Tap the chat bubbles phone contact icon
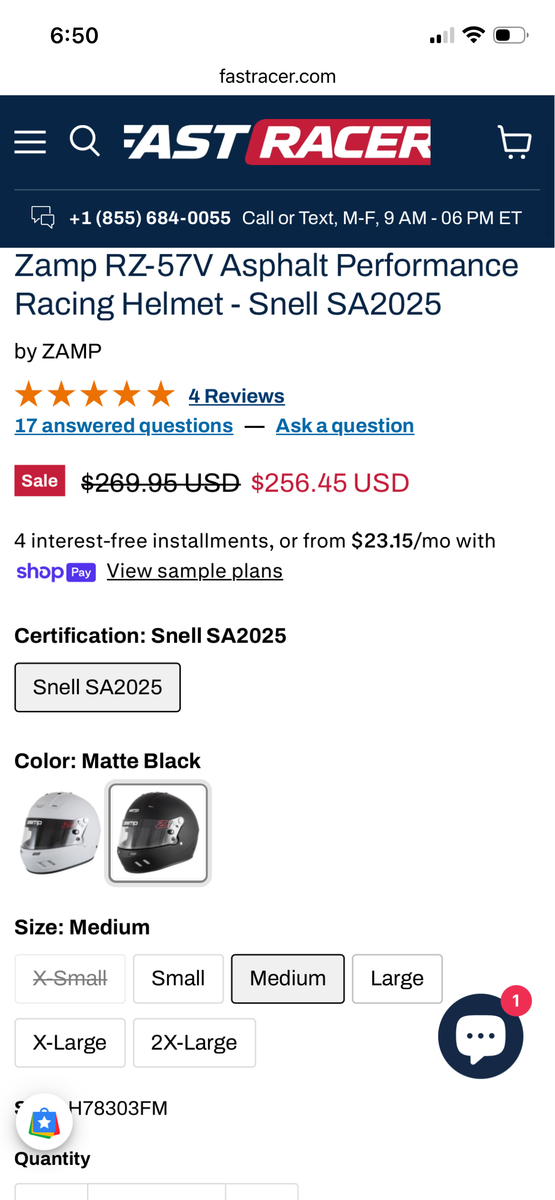The image size is (555, 1200). pyautogui.click(x=43, y=217)
